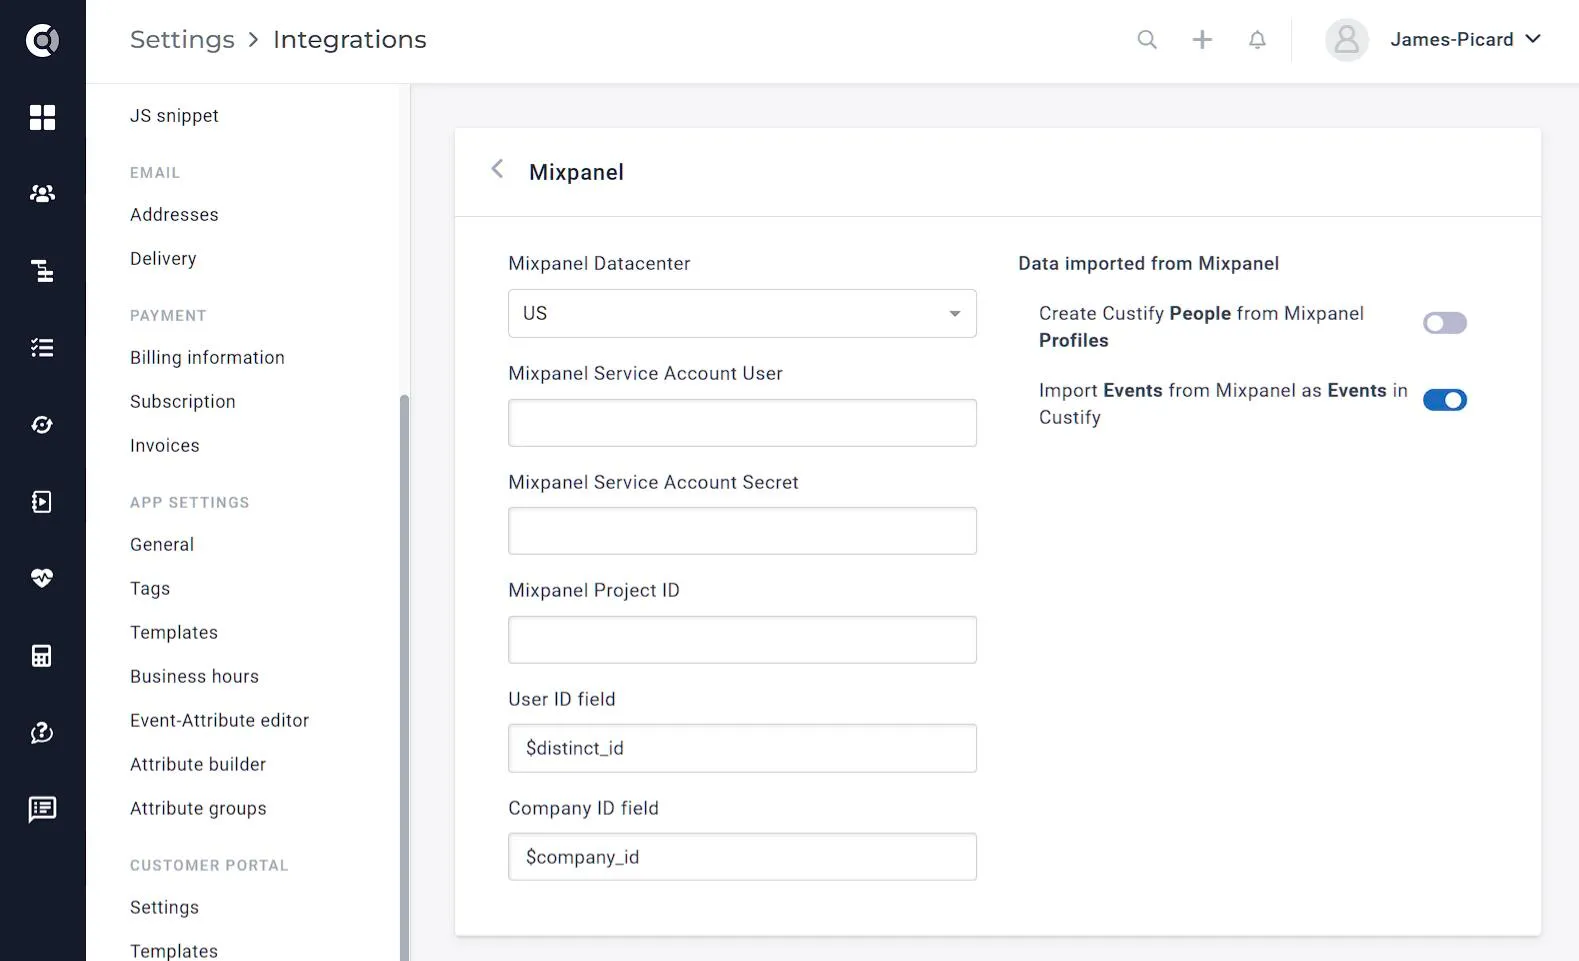The image size is (1579, 961).
Task: Open the heart health-score sidebar icon
Action: pyautogui.click(x=42, y=578)
